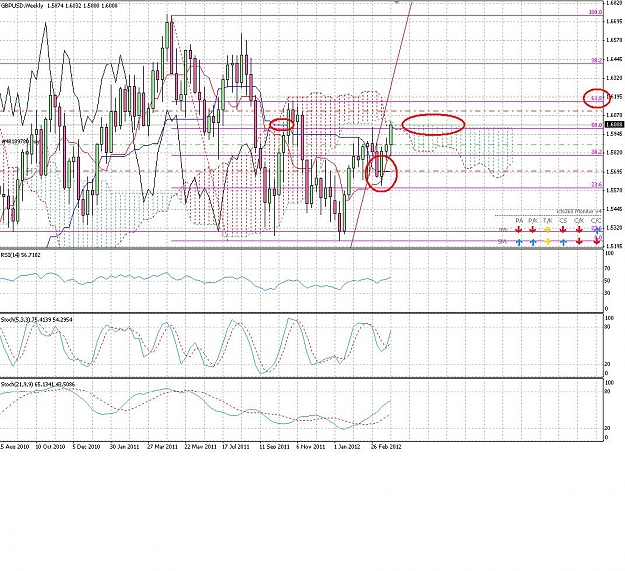625x571 pixels.
Task: Click the yellow T/K arrow in the SM row
Action: pos(548,241)
